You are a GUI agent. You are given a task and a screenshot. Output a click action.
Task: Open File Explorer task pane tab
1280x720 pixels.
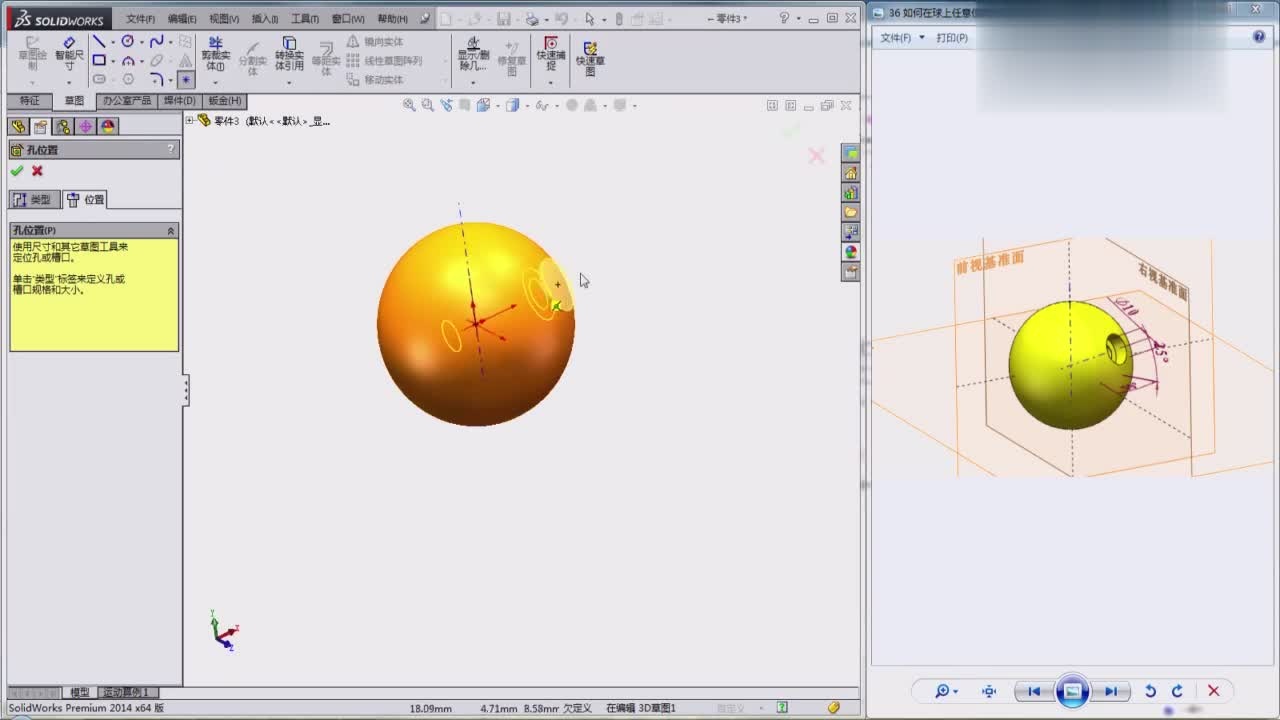pyautogui.click(x=850, y=212)
